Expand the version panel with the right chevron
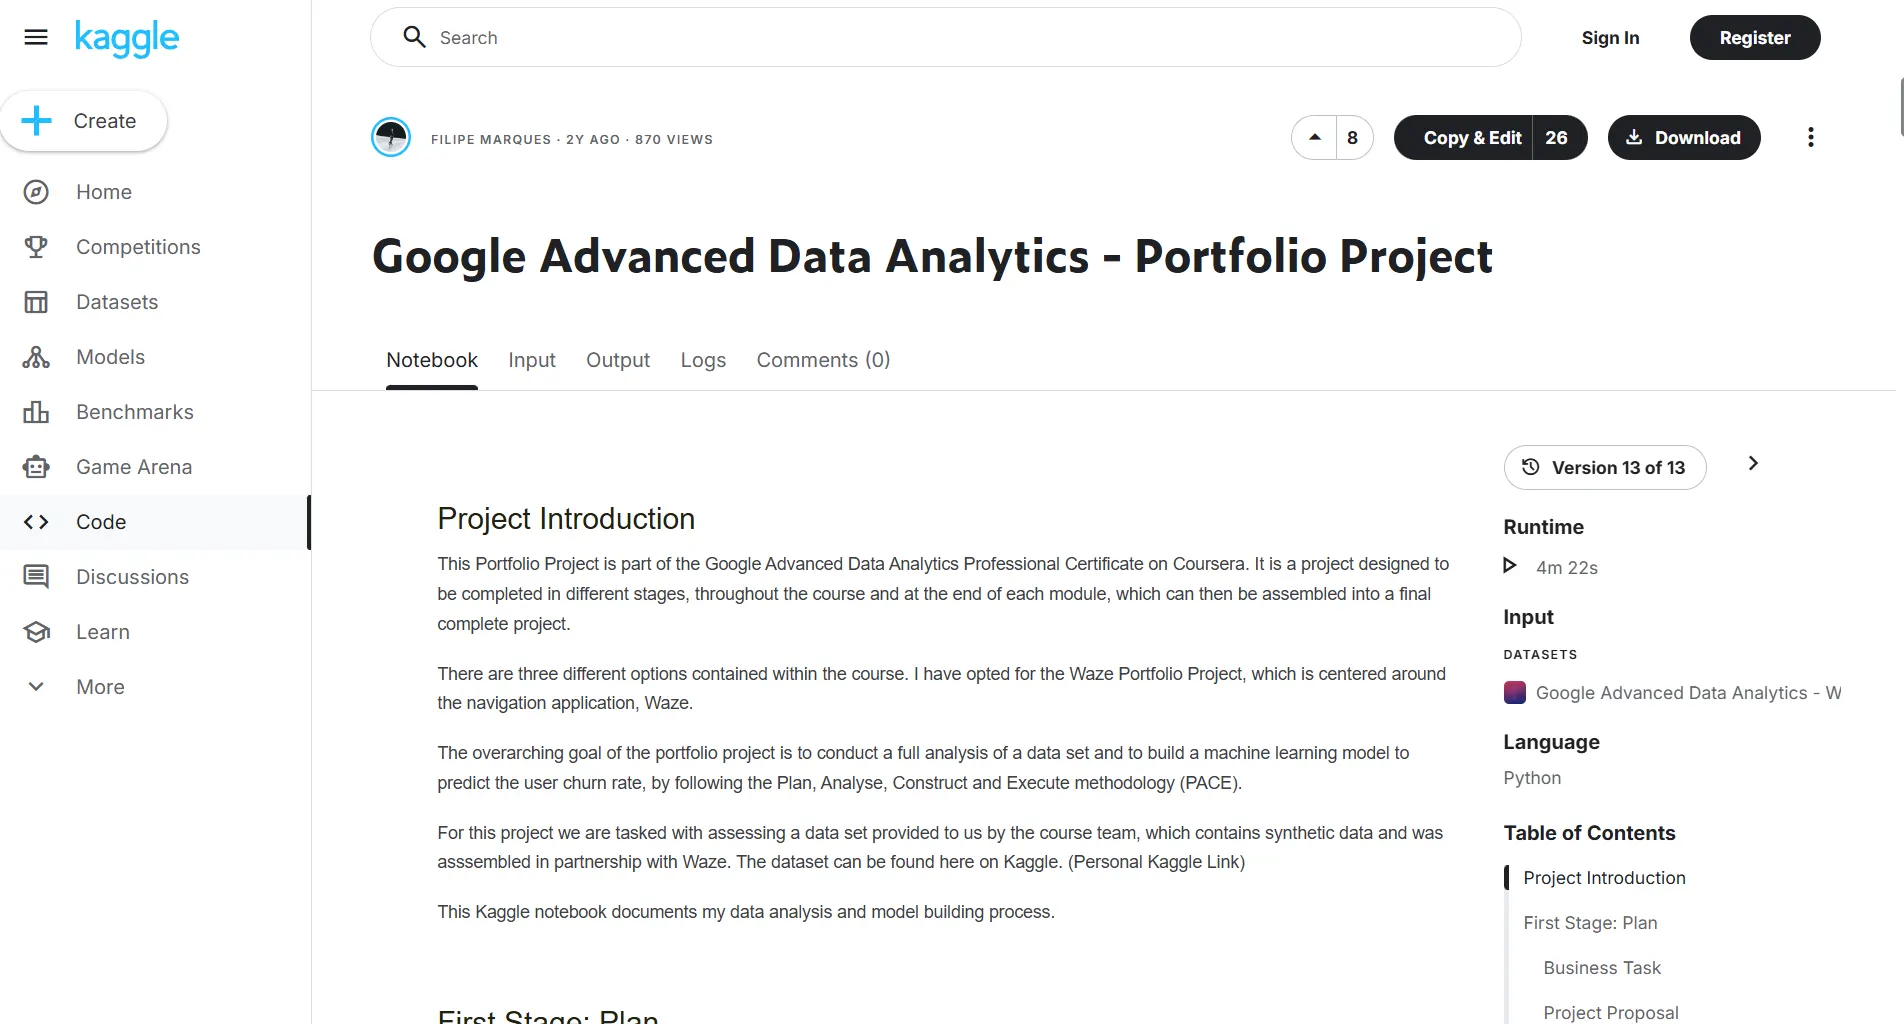Image resolution: width=1904 pixels, height=1024 pixels. [x=1752, y=463]
